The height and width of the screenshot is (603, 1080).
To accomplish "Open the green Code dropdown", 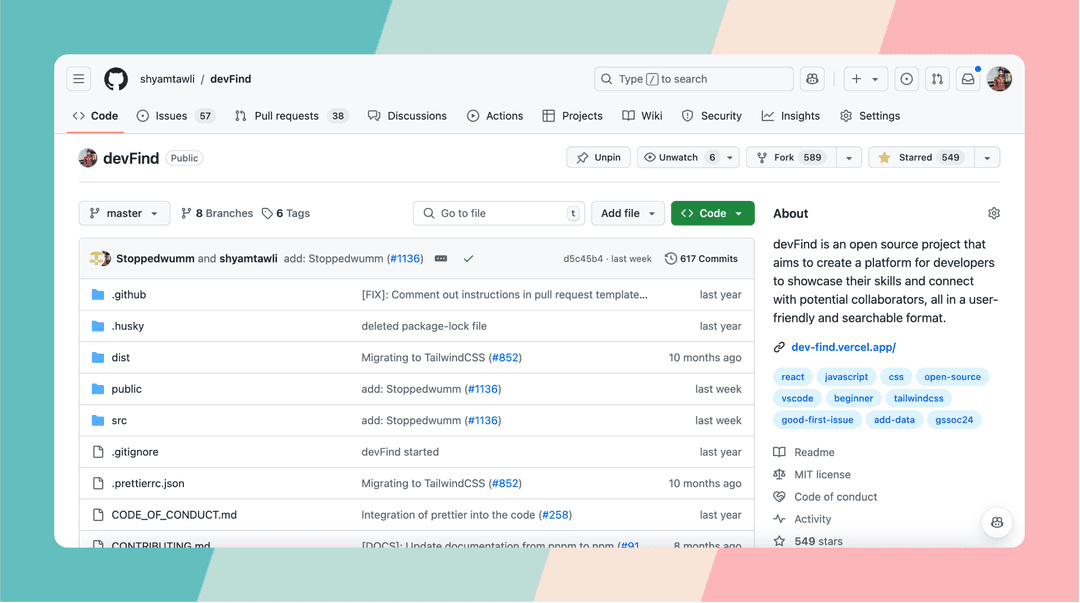I will point(712,214).
